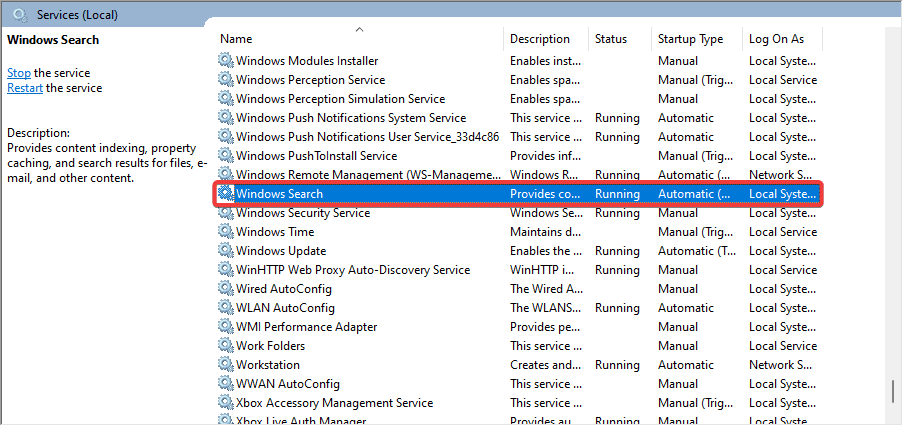Screen dimensions: 903x426
Task: Select Windows Perception Simulation Service name
Action: (x=340, y=98)
